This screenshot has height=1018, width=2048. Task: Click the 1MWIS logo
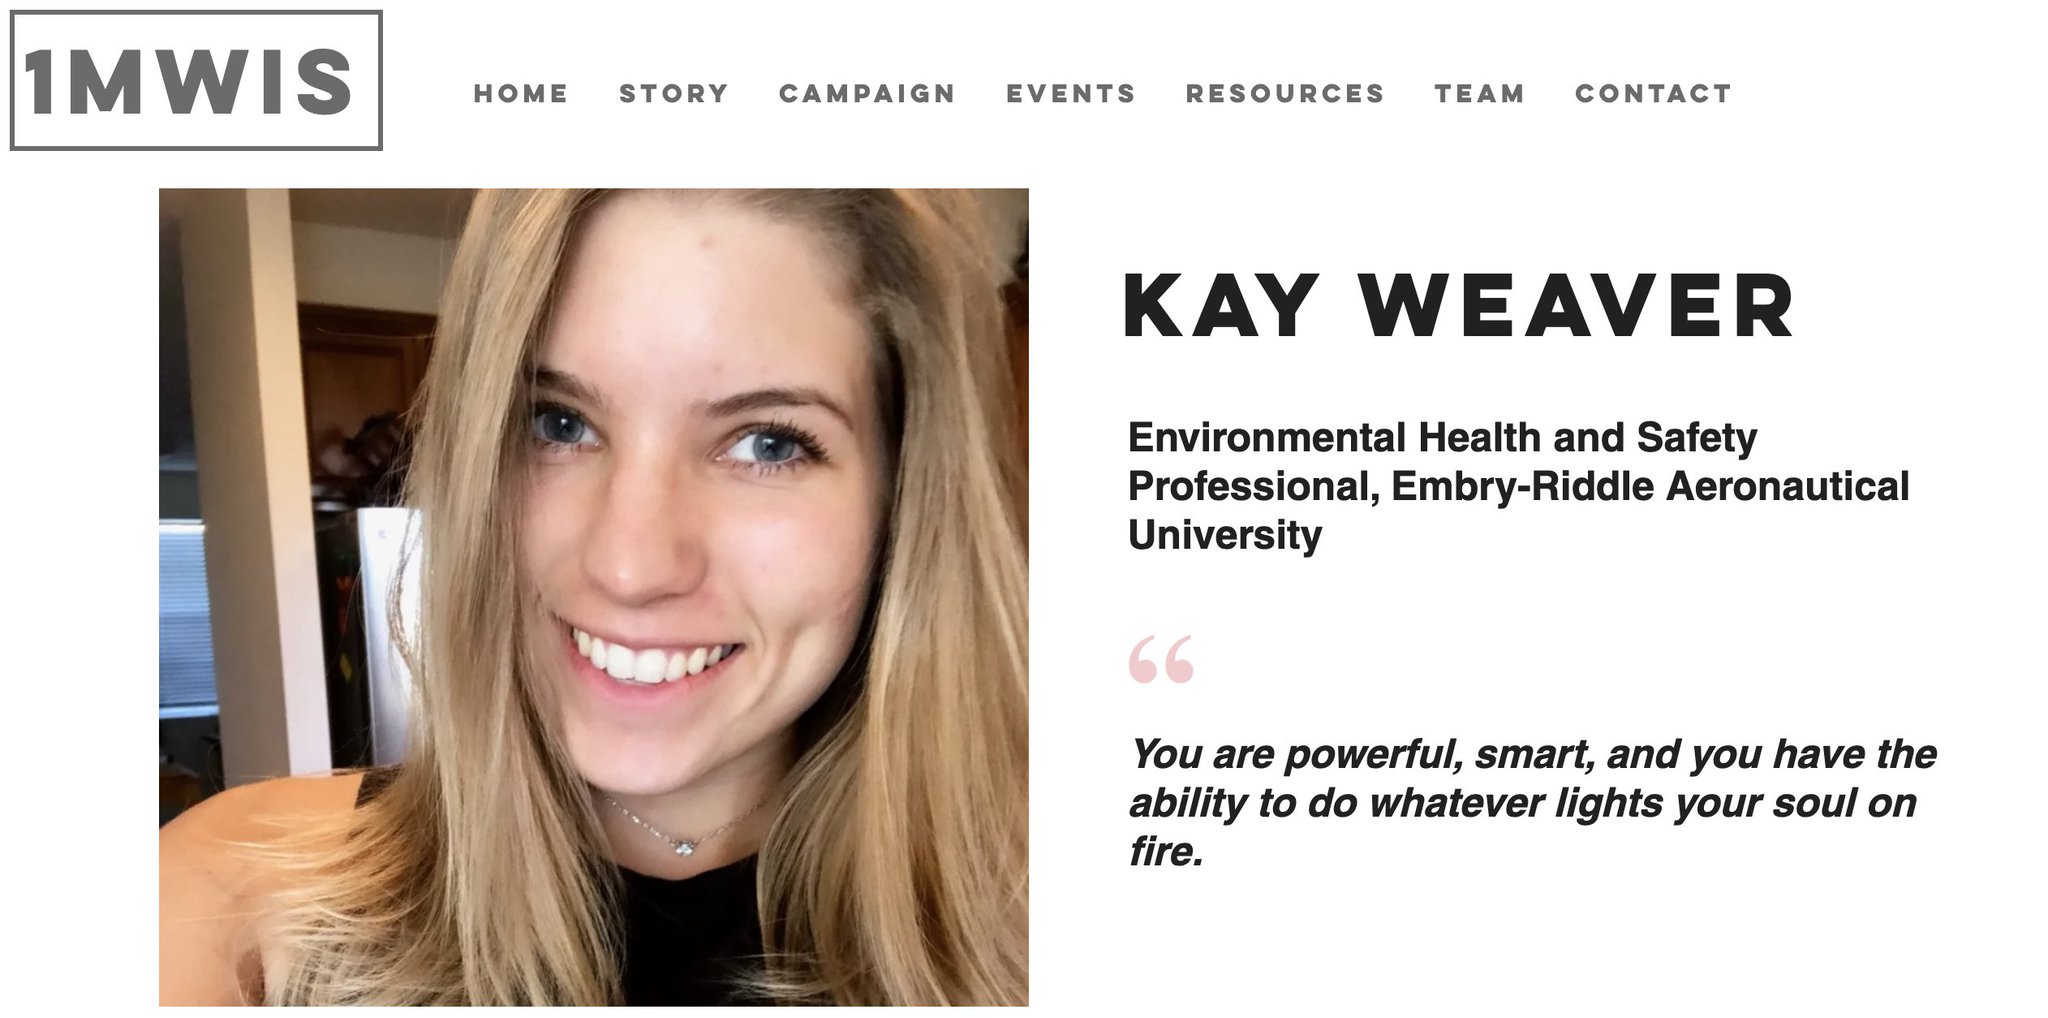tap(196, 81)
